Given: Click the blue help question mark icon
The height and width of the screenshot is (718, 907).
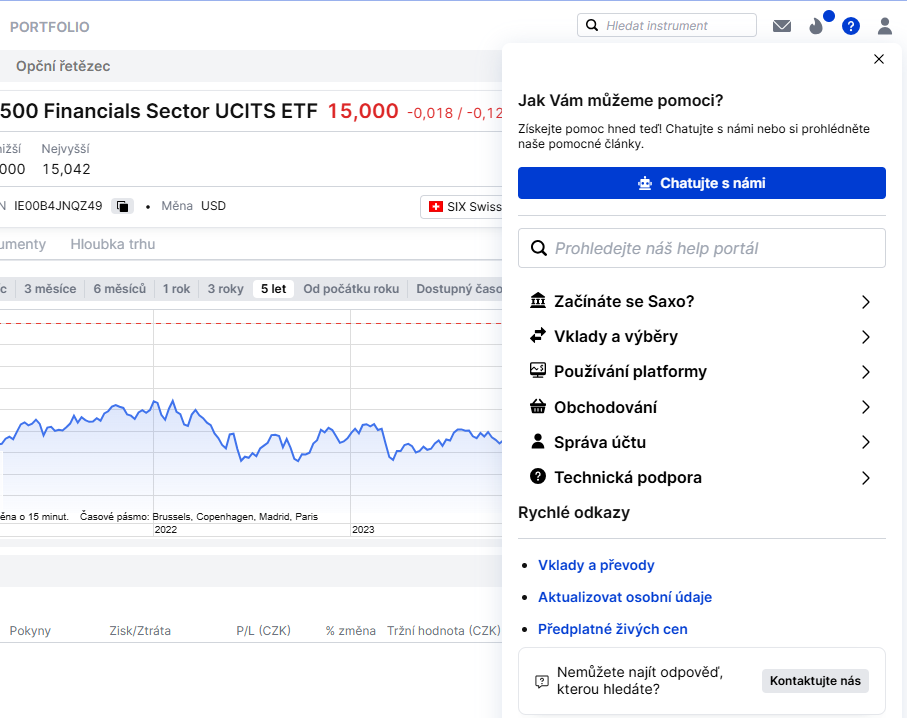Looking at the screenshot, I should [x=850, y=26].
